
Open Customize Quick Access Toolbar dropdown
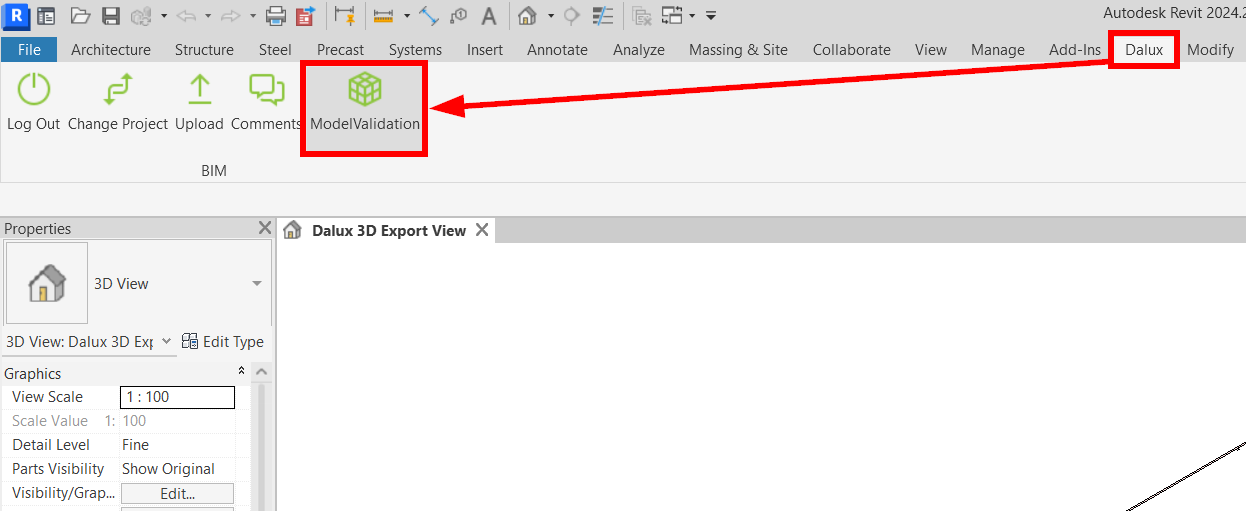pyautogui.click(x=711, y=16)
